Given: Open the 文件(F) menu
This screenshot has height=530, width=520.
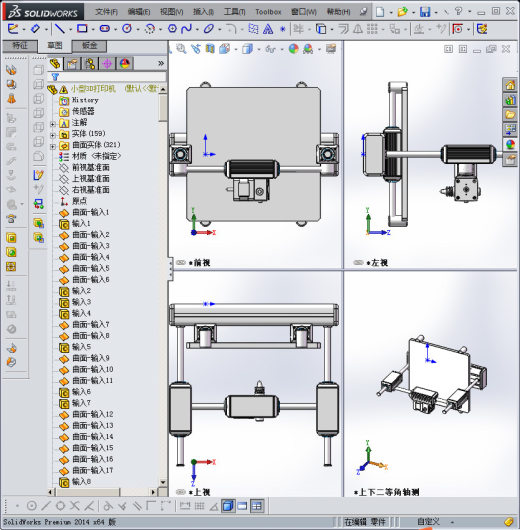Looking at the screenshot, I should pyautogui.click(x=107, y=12).
